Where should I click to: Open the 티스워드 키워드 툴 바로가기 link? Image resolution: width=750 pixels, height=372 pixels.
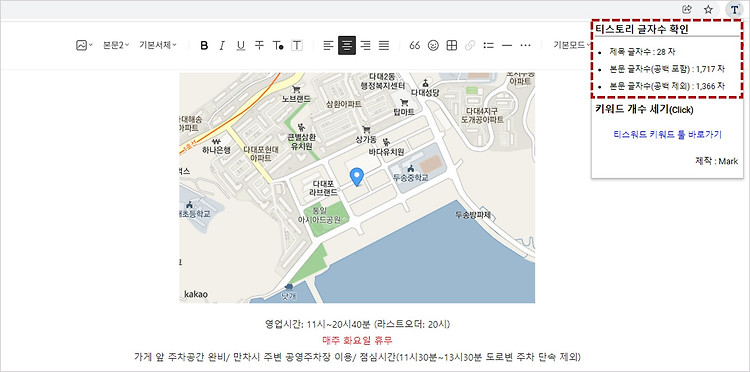[x=667, y=134]
